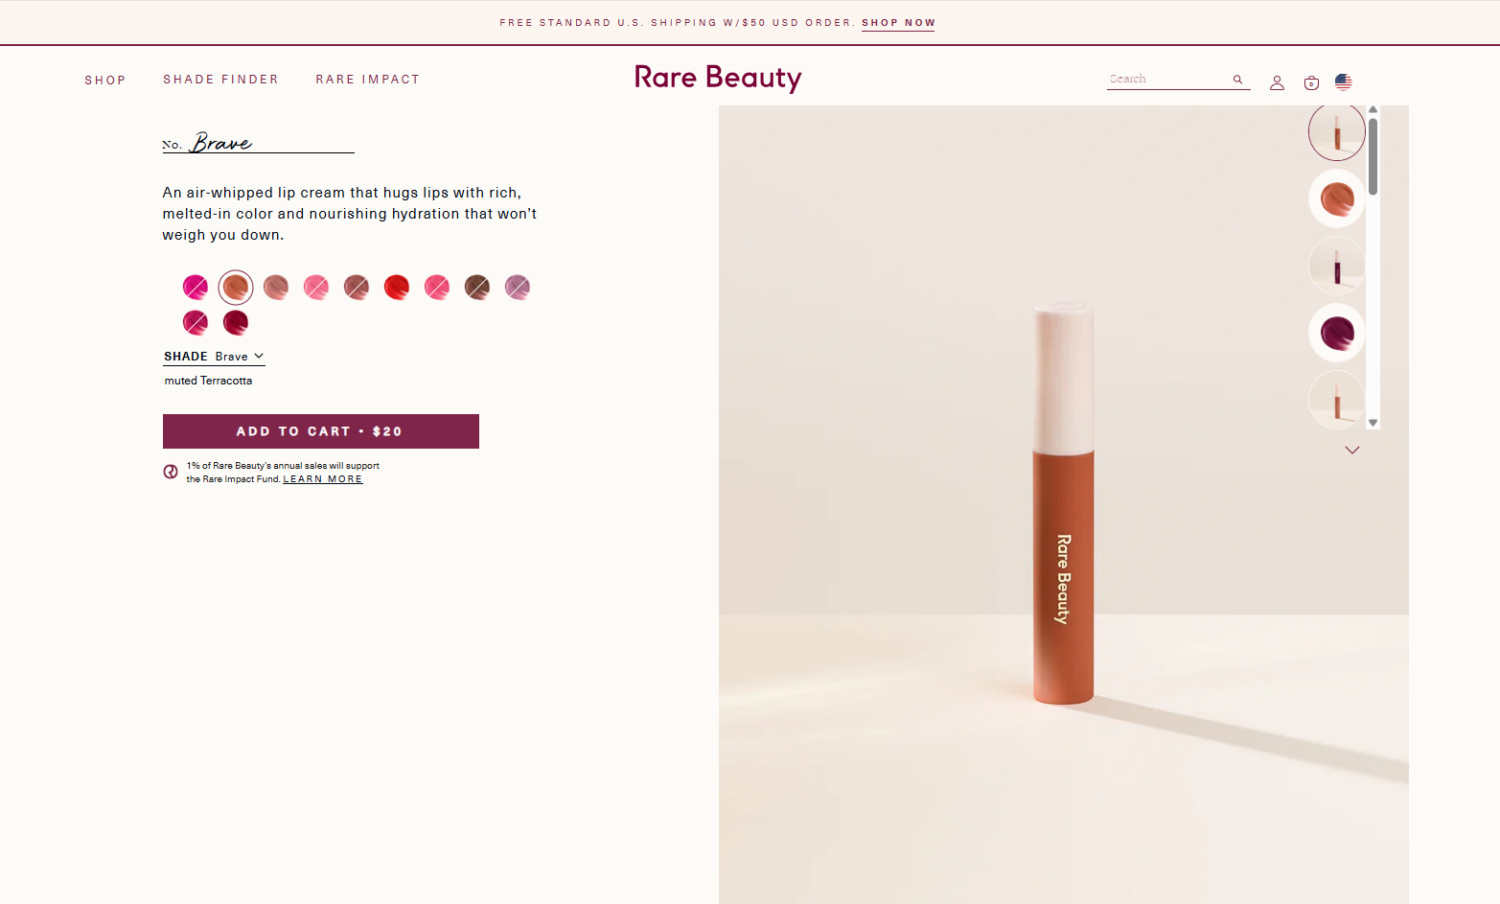Click the "Brave" handwritten shade name
Viewport: 1500px width, 904px height.
pyautogui.click(x=222, y=143)
